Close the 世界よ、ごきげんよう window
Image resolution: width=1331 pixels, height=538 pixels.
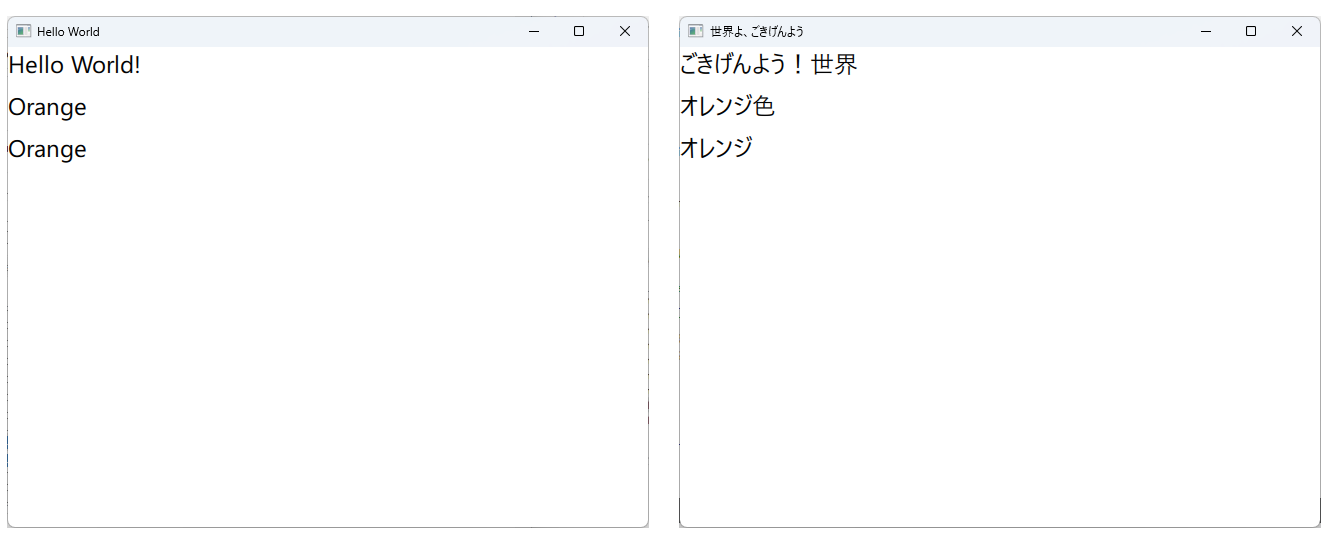tap(1297, 31)
